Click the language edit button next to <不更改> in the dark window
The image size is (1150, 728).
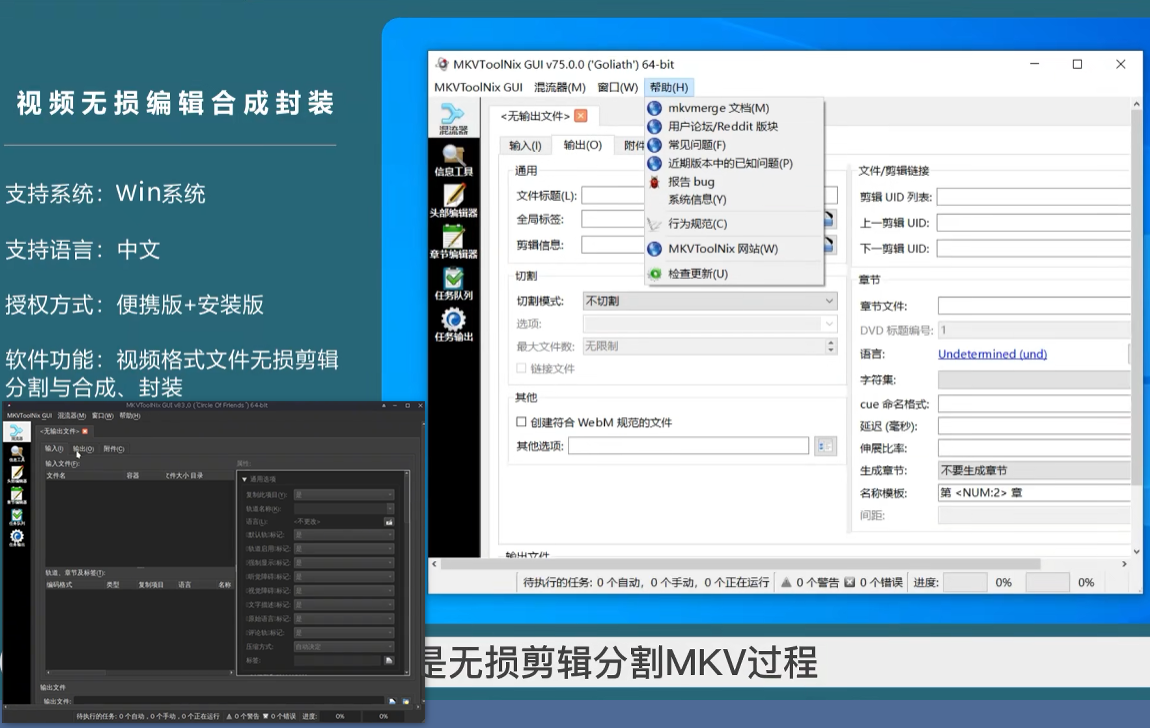[389, 522]
